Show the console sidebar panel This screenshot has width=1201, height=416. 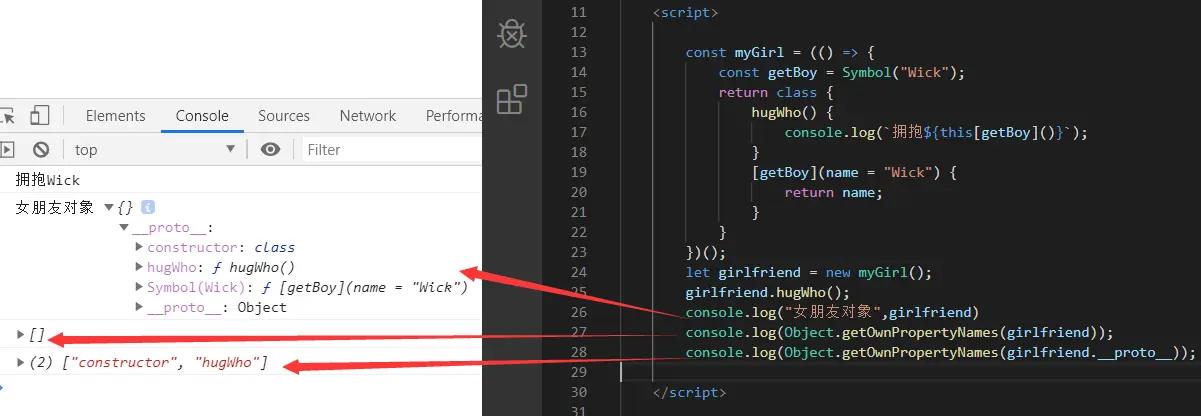(7, 149)
